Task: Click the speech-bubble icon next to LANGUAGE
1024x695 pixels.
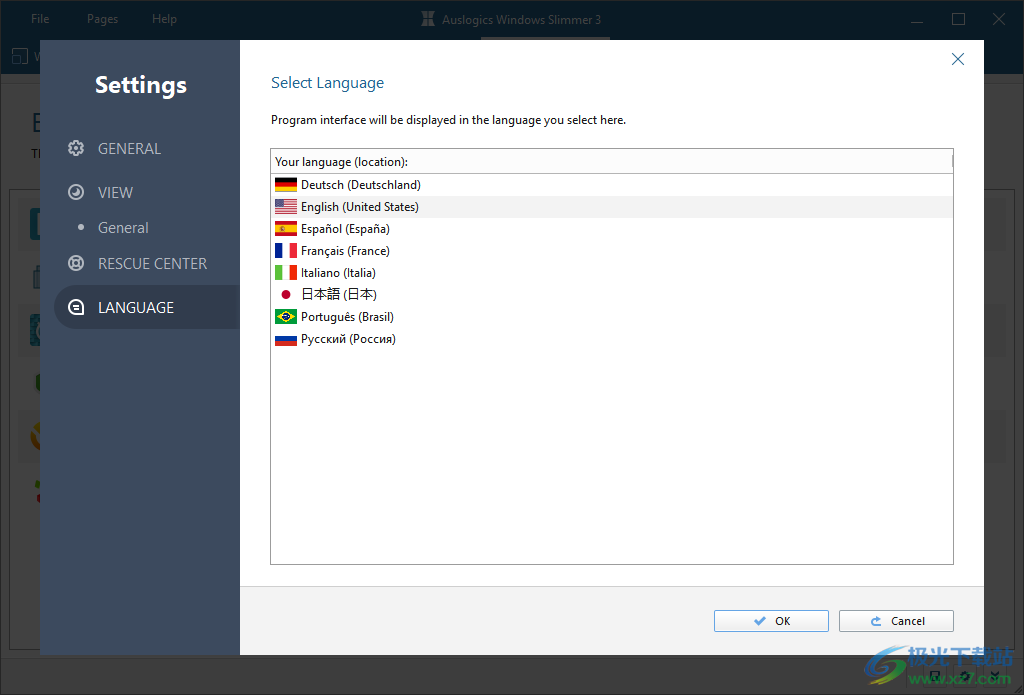Action: tap(75, 307)
